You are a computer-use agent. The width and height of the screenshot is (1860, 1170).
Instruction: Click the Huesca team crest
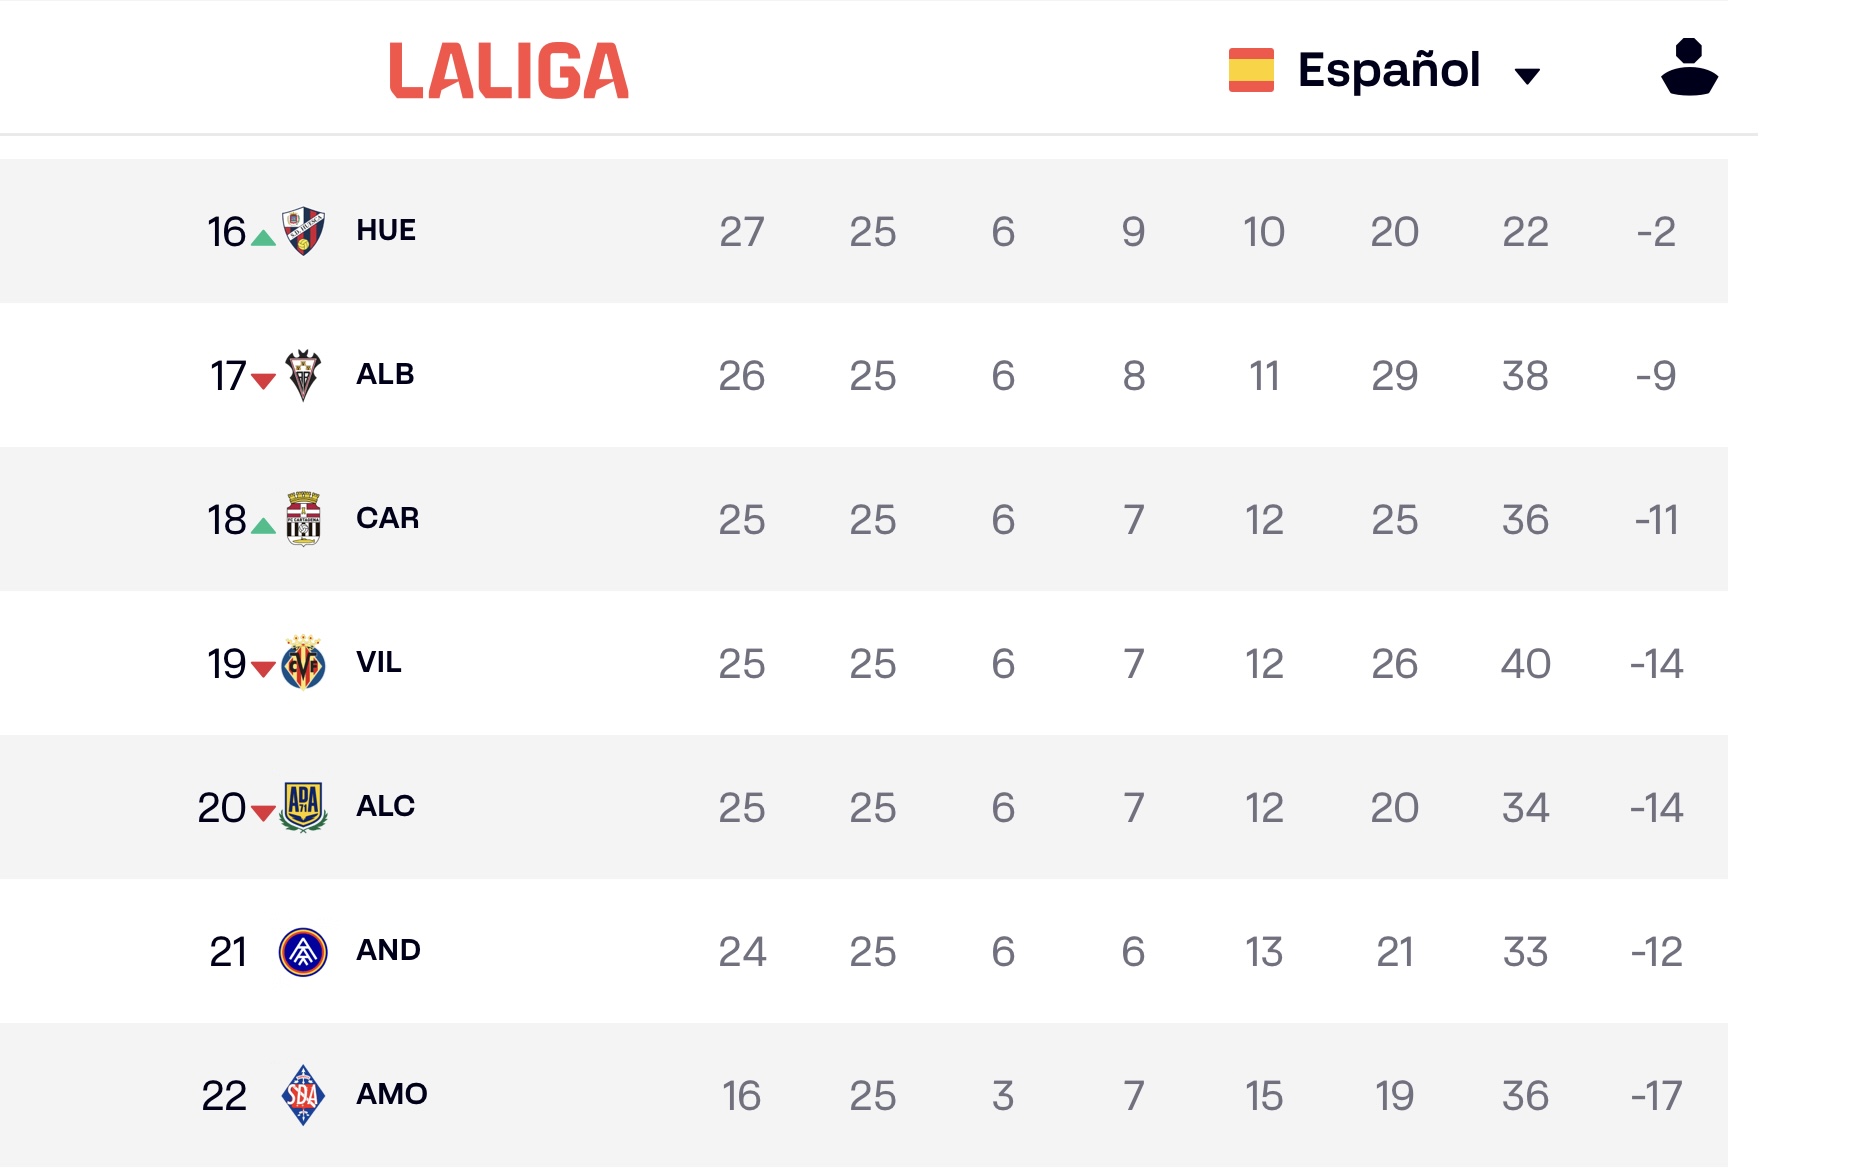click(x=303, y=231)
